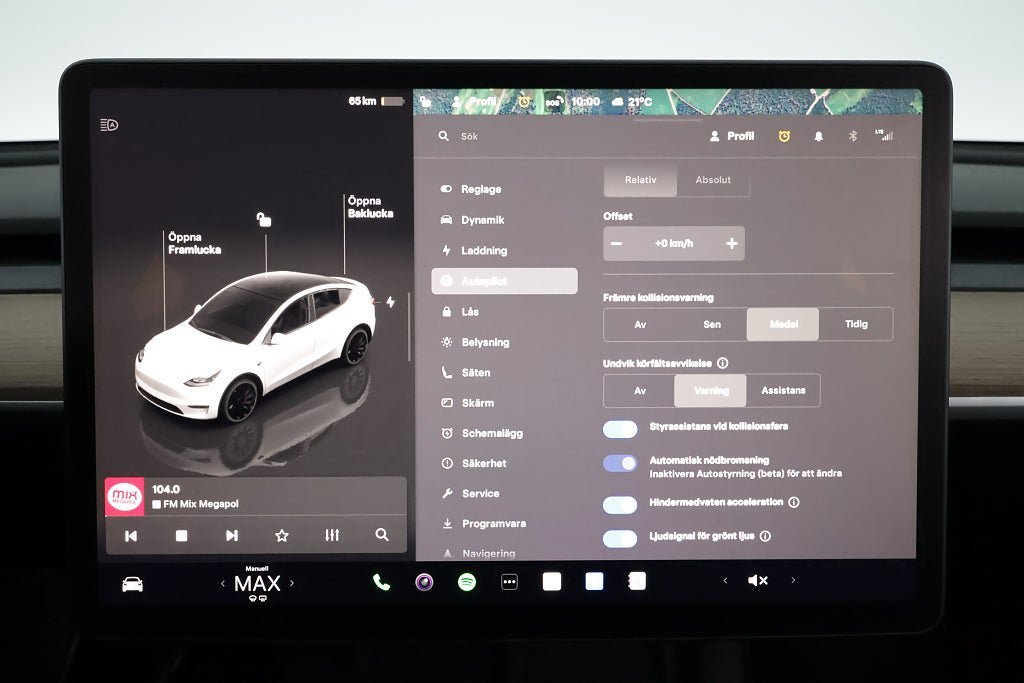Image resolution: width=1024 pixels, height=683 pixels.
Task: Tap the car controls icon
Action: [132, 584]
